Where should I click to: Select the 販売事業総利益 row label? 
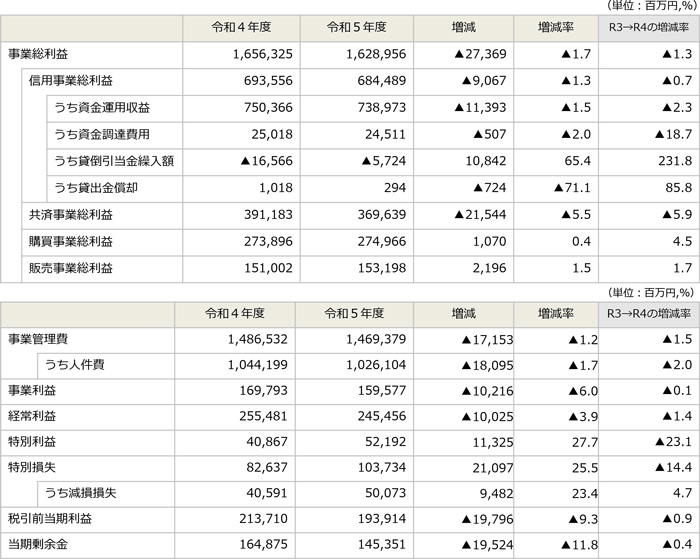pos(71,268)
